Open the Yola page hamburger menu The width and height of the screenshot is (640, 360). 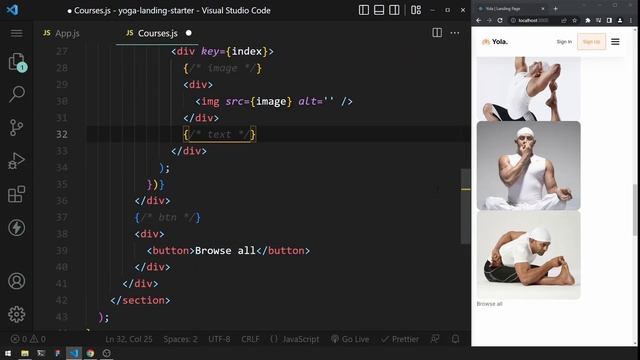615,42
